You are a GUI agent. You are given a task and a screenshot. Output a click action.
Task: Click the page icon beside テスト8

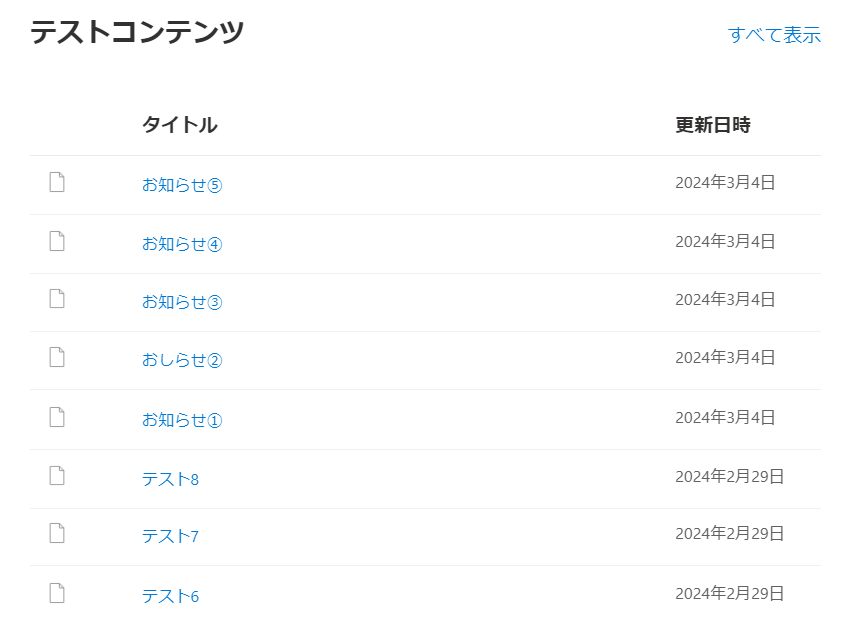pos(57,475)
